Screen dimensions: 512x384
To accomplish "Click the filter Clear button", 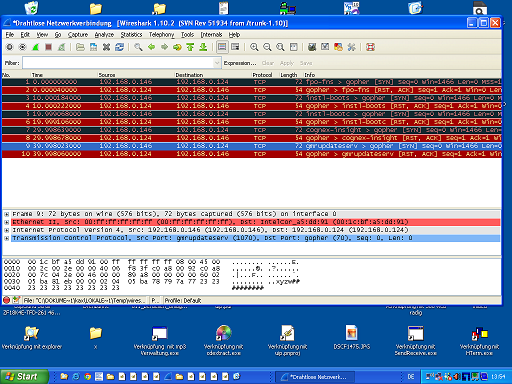I will (x=268, y=63).
